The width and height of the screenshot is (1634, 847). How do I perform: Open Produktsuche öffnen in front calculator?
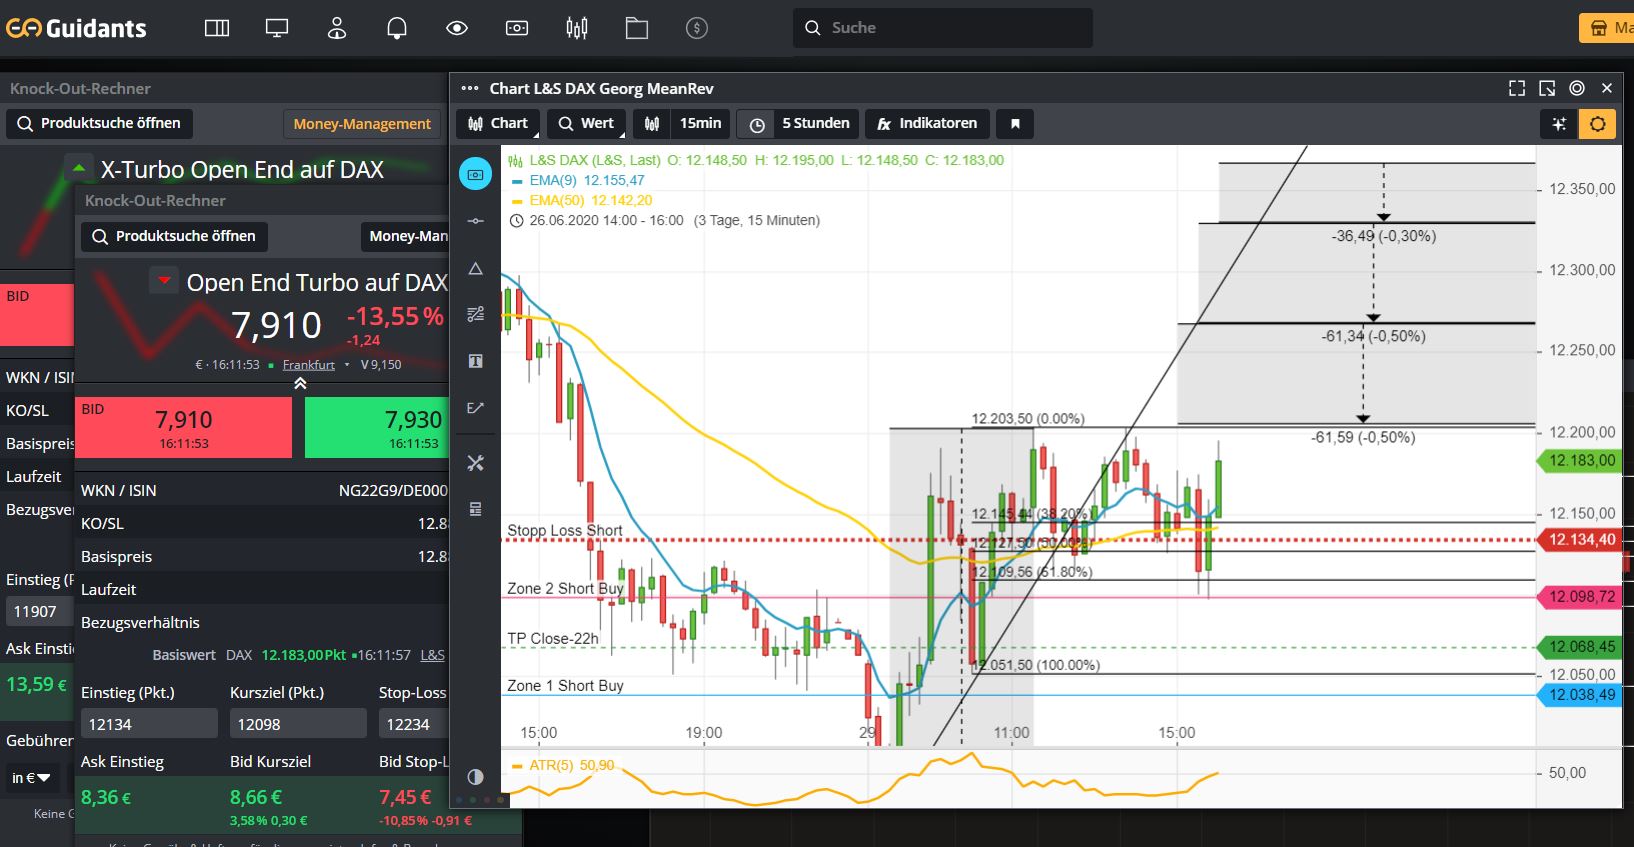[x=174, y=237]
